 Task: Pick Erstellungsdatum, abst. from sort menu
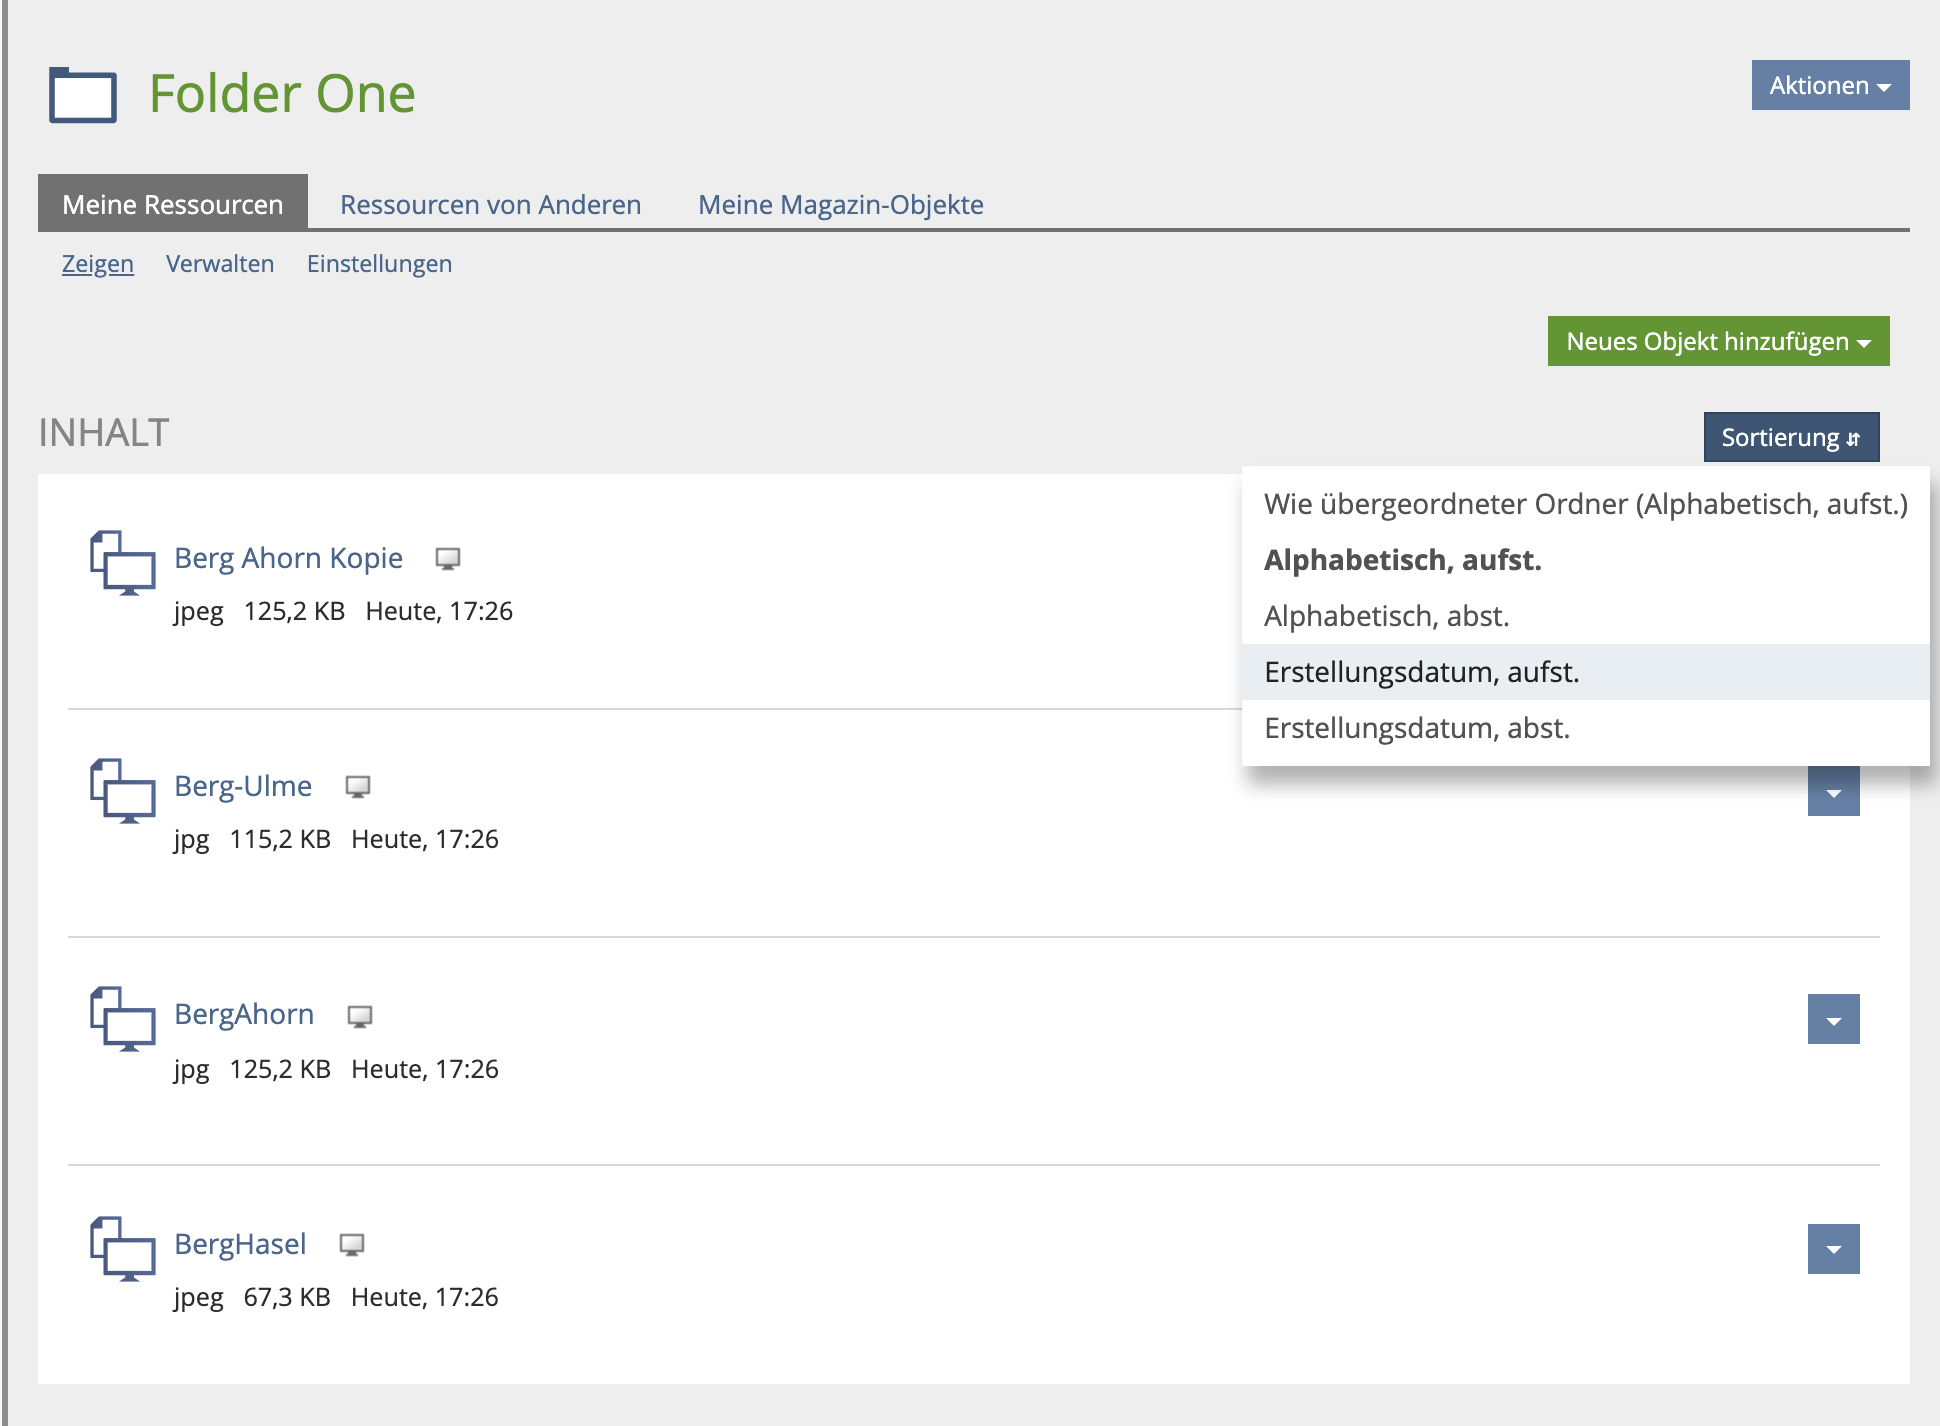click(x=1417, y=728)
